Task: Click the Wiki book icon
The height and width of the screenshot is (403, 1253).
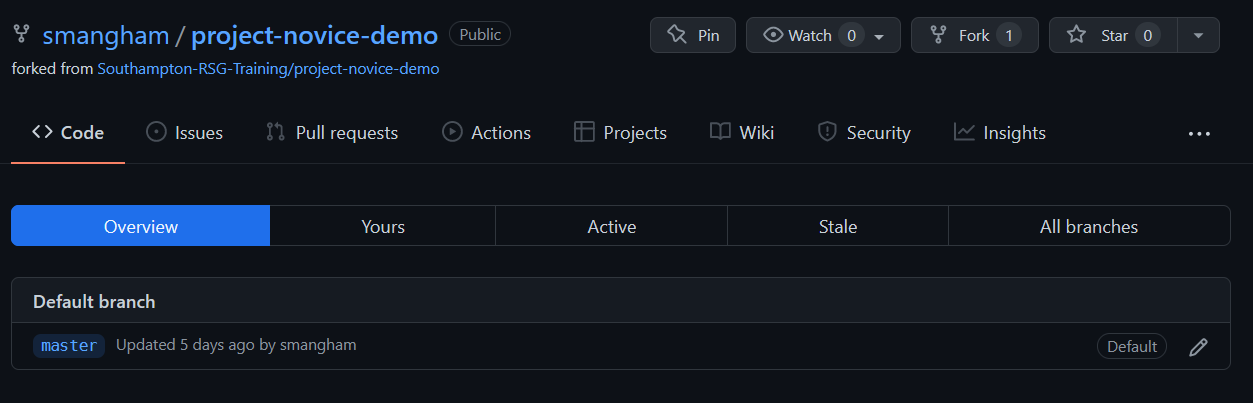Action: [720, 132]
